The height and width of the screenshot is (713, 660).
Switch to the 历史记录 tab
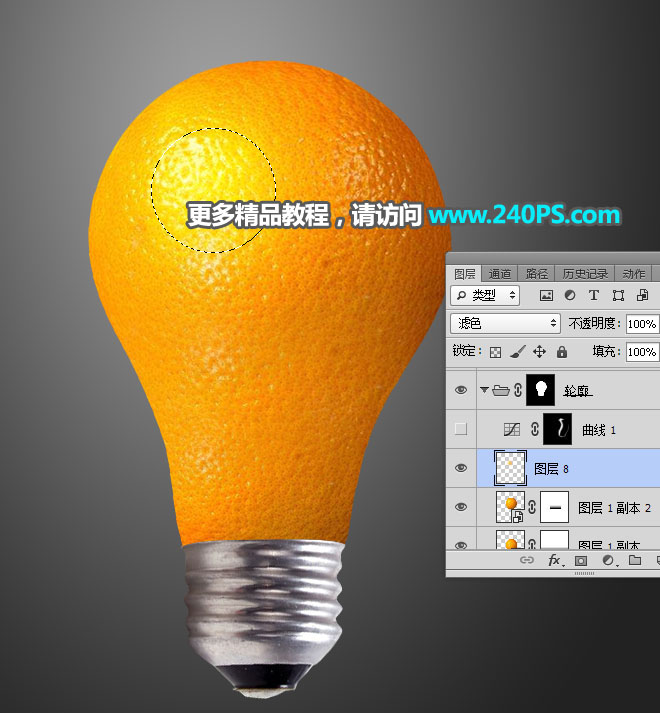[x=585, y=274]
